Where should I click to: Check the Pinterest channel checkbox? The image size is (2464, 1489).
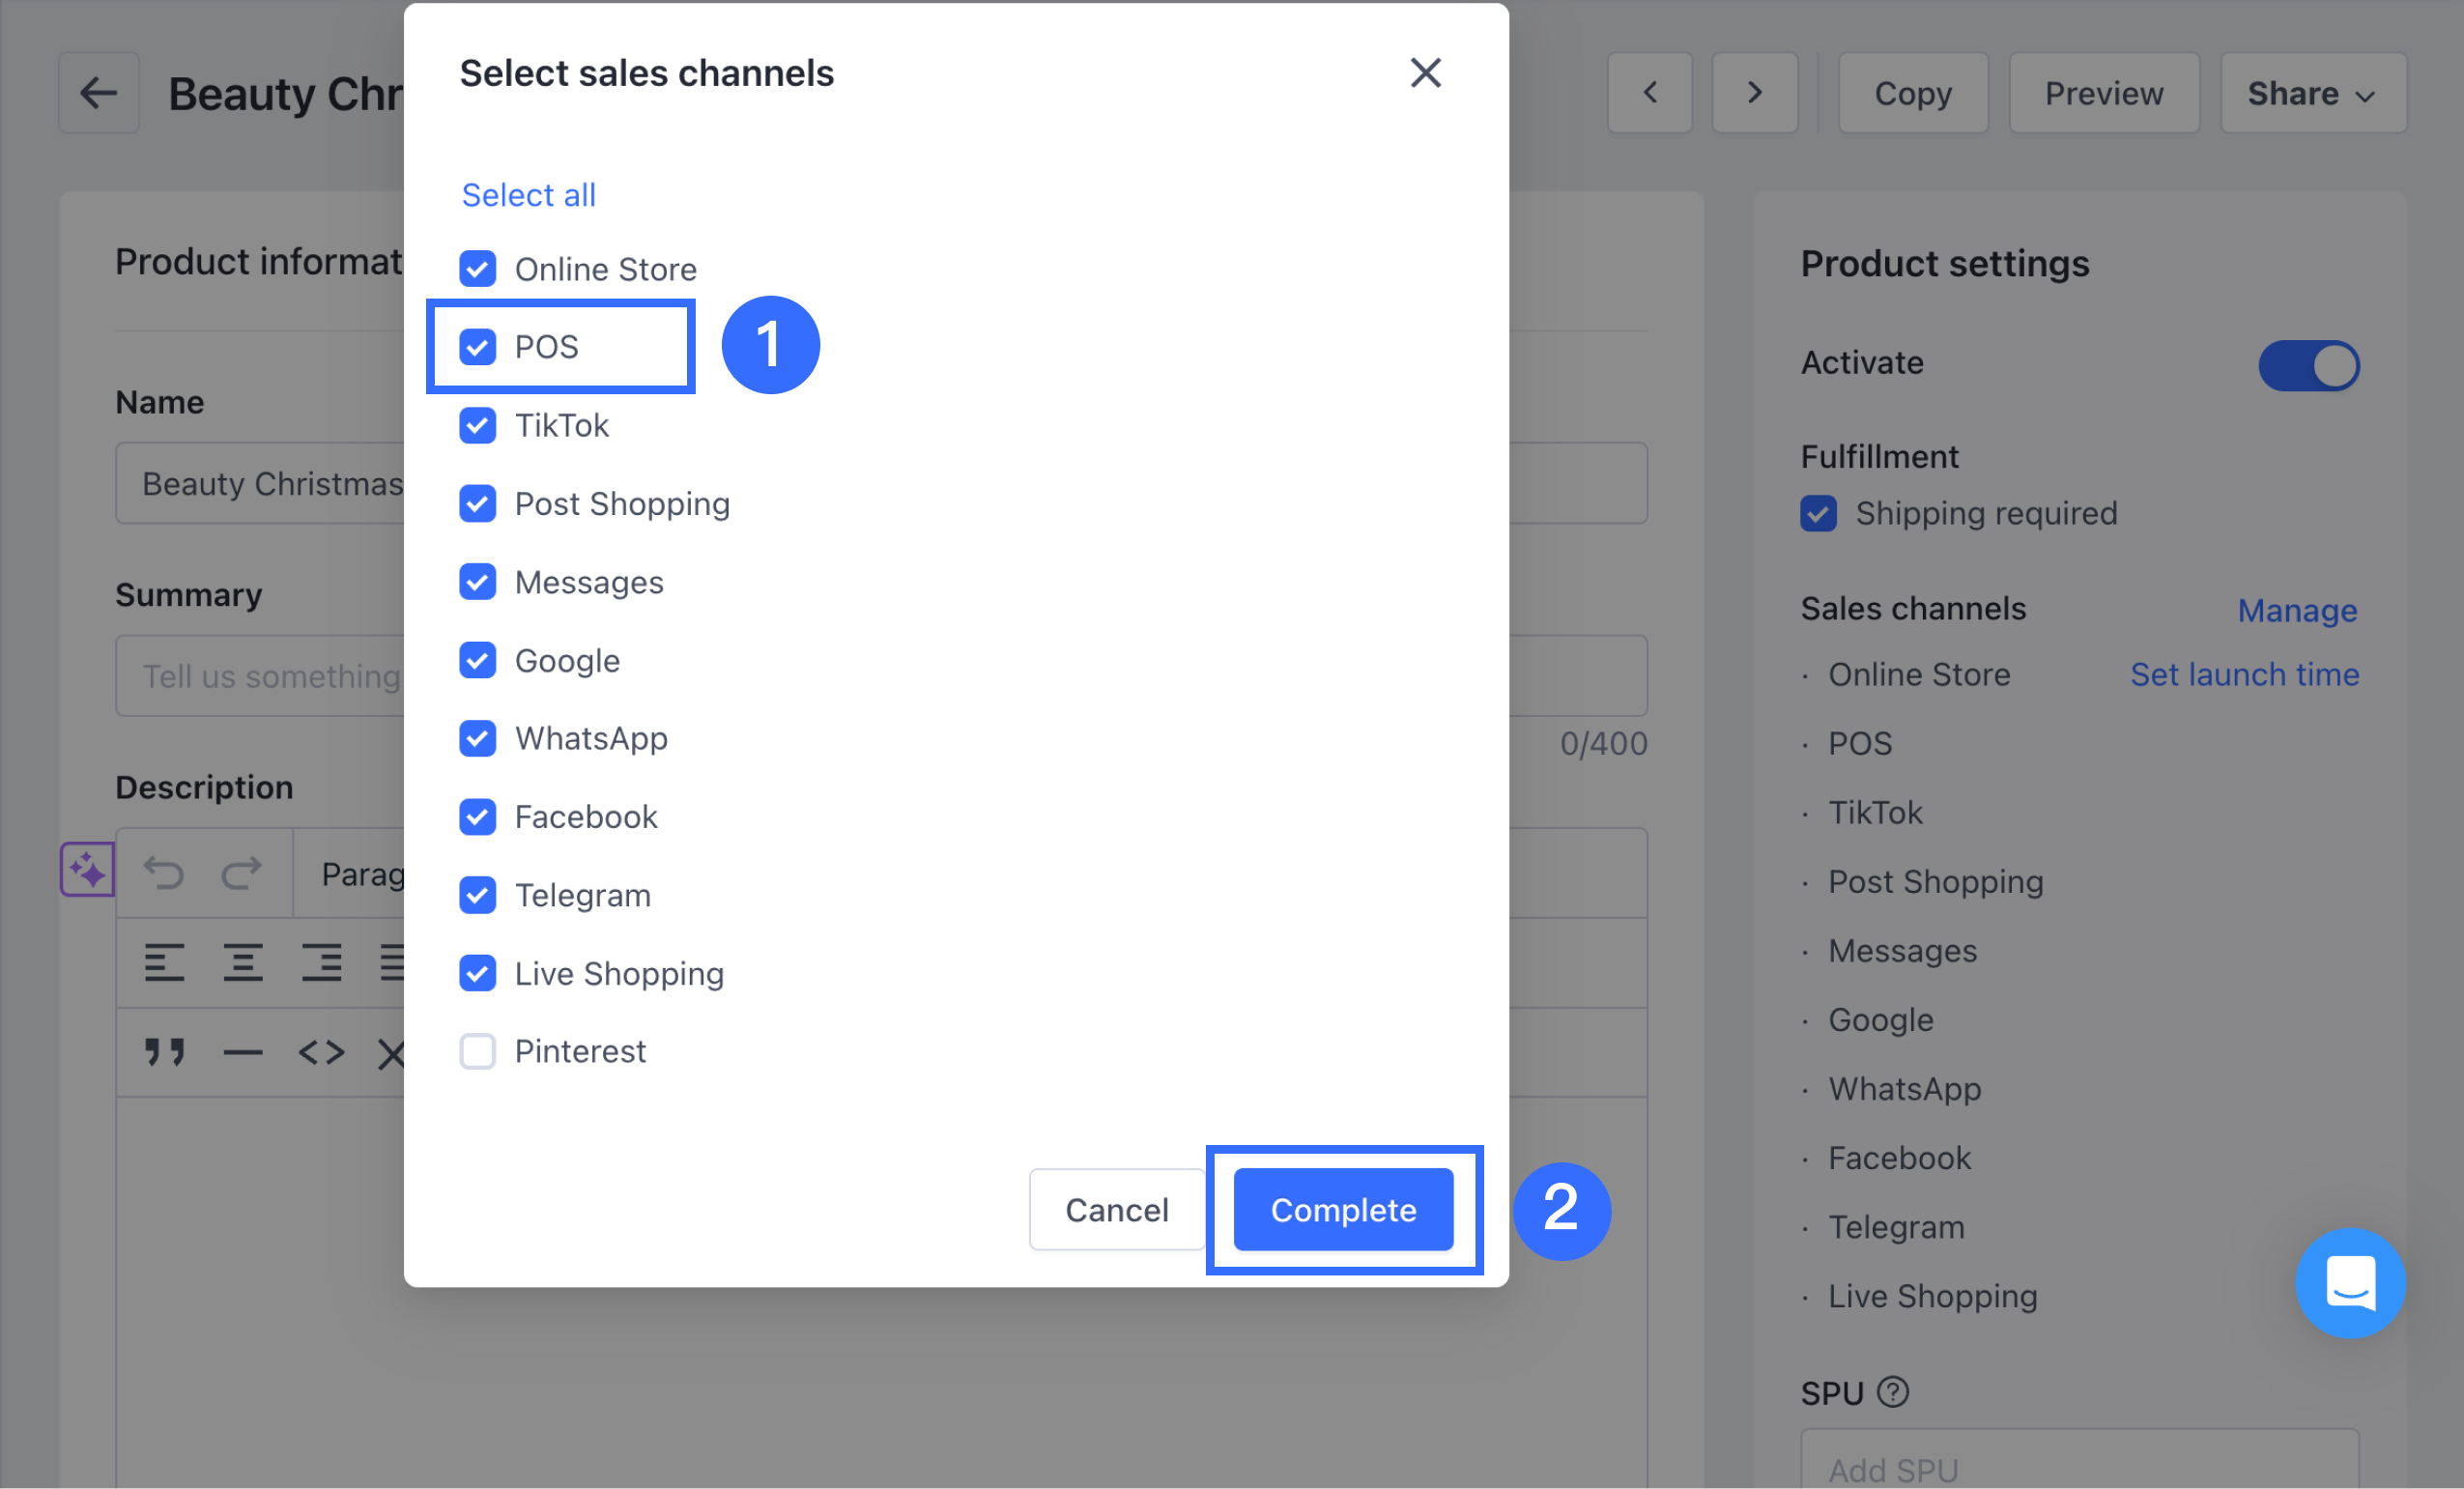click(478, 1051)
